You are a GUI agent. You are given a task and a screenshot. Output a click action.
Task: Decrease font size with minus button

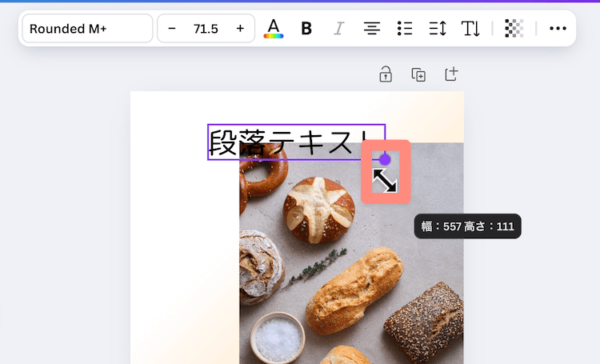(172, 28)
